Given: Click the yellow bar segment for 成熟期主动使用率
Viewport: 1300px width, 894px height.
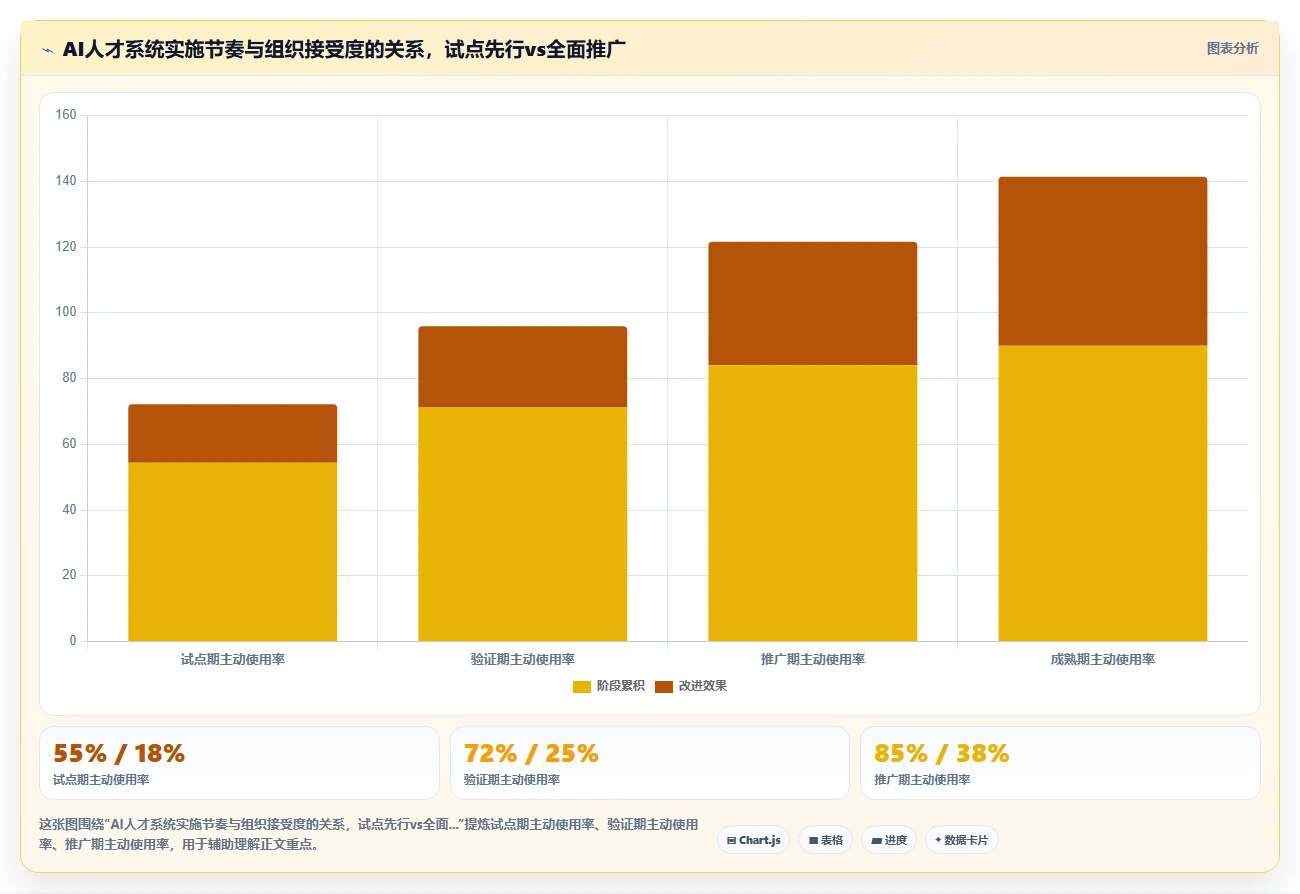Looking at the screenshot, I should pyautogui.click(x=1102, y=493).
